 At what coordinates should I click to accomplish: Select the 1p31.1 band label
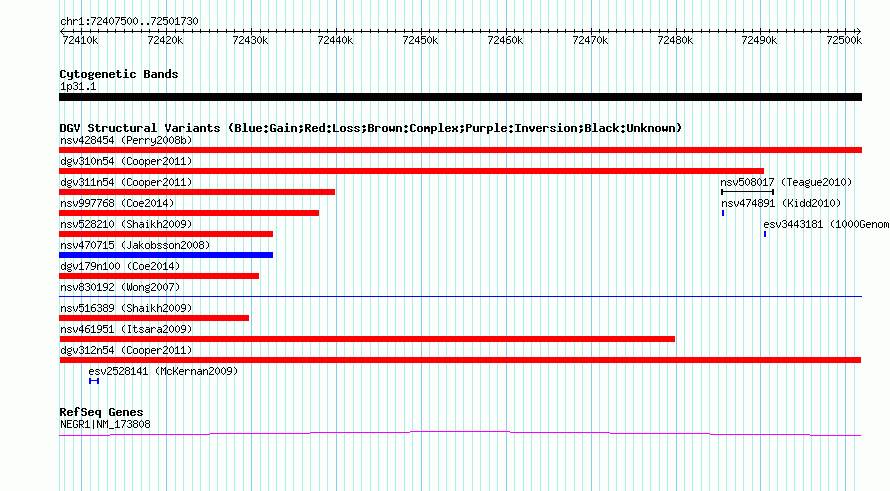pos(78,87)
